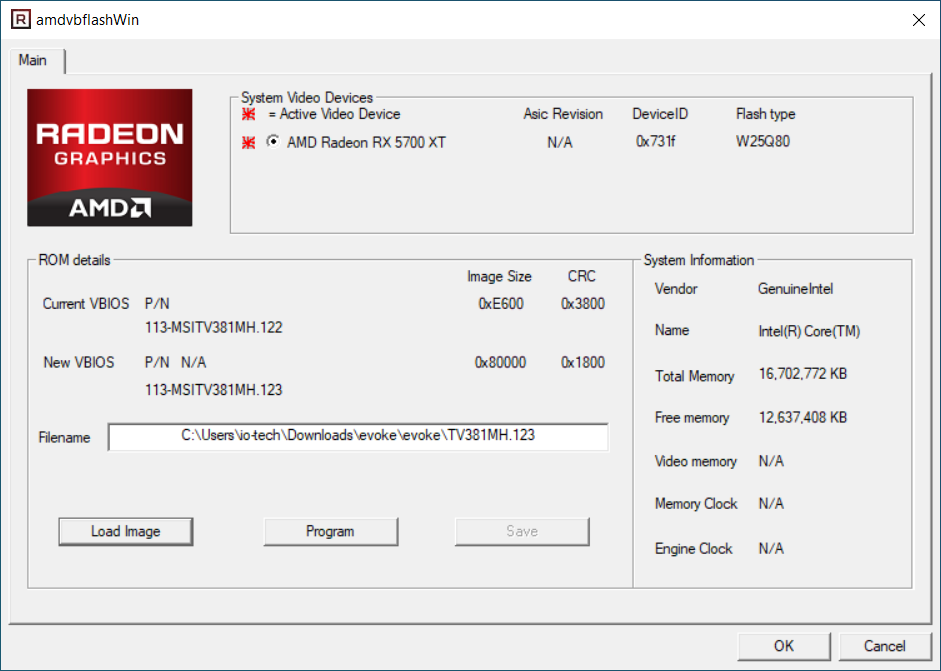Click the Name value Intel(R) Core(TM)

pos(809,331)
